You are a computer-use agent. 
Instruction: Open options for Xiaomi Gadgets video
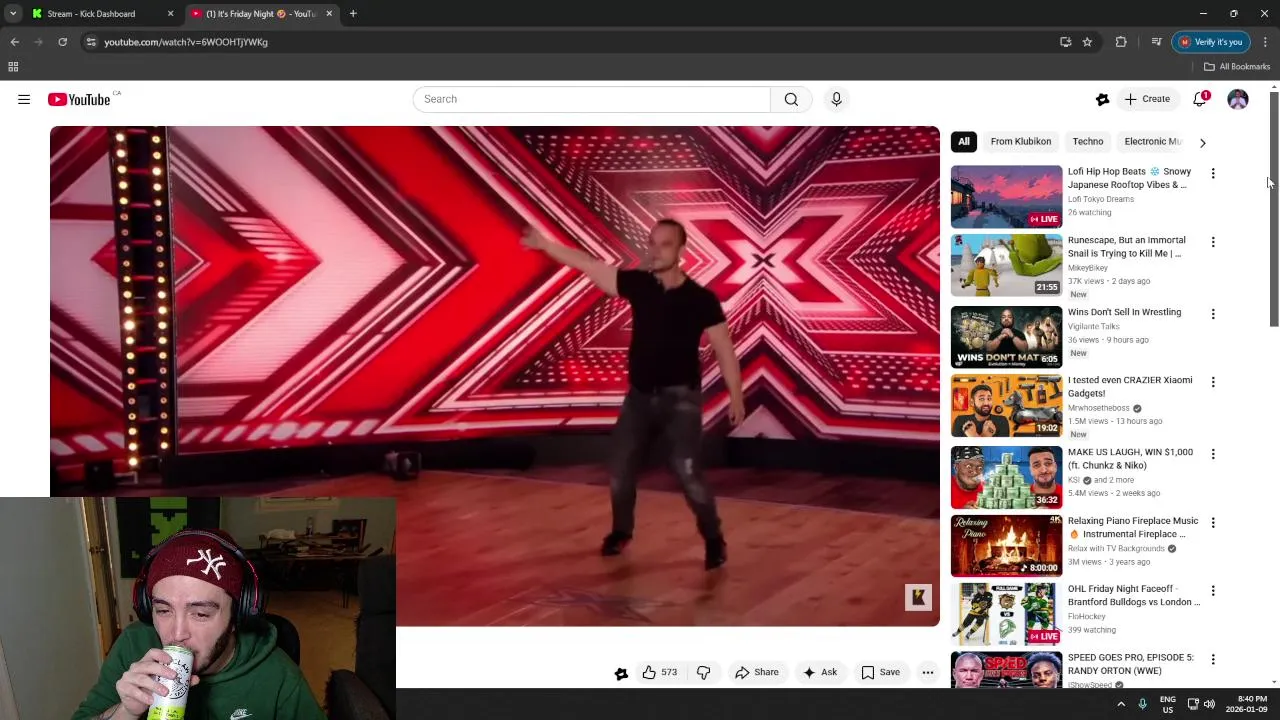[x=1213, y=382]
